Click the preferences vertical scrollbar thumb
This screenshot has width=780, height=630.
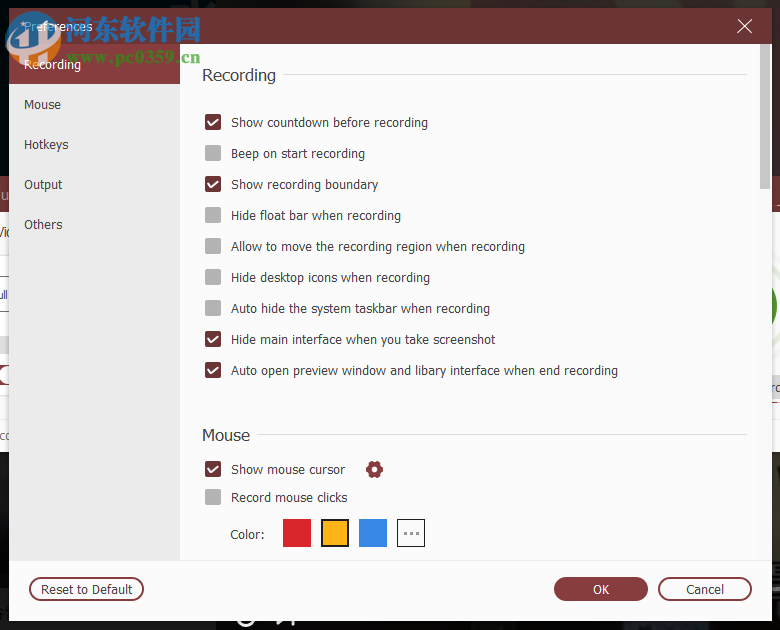tap(765, 116)
